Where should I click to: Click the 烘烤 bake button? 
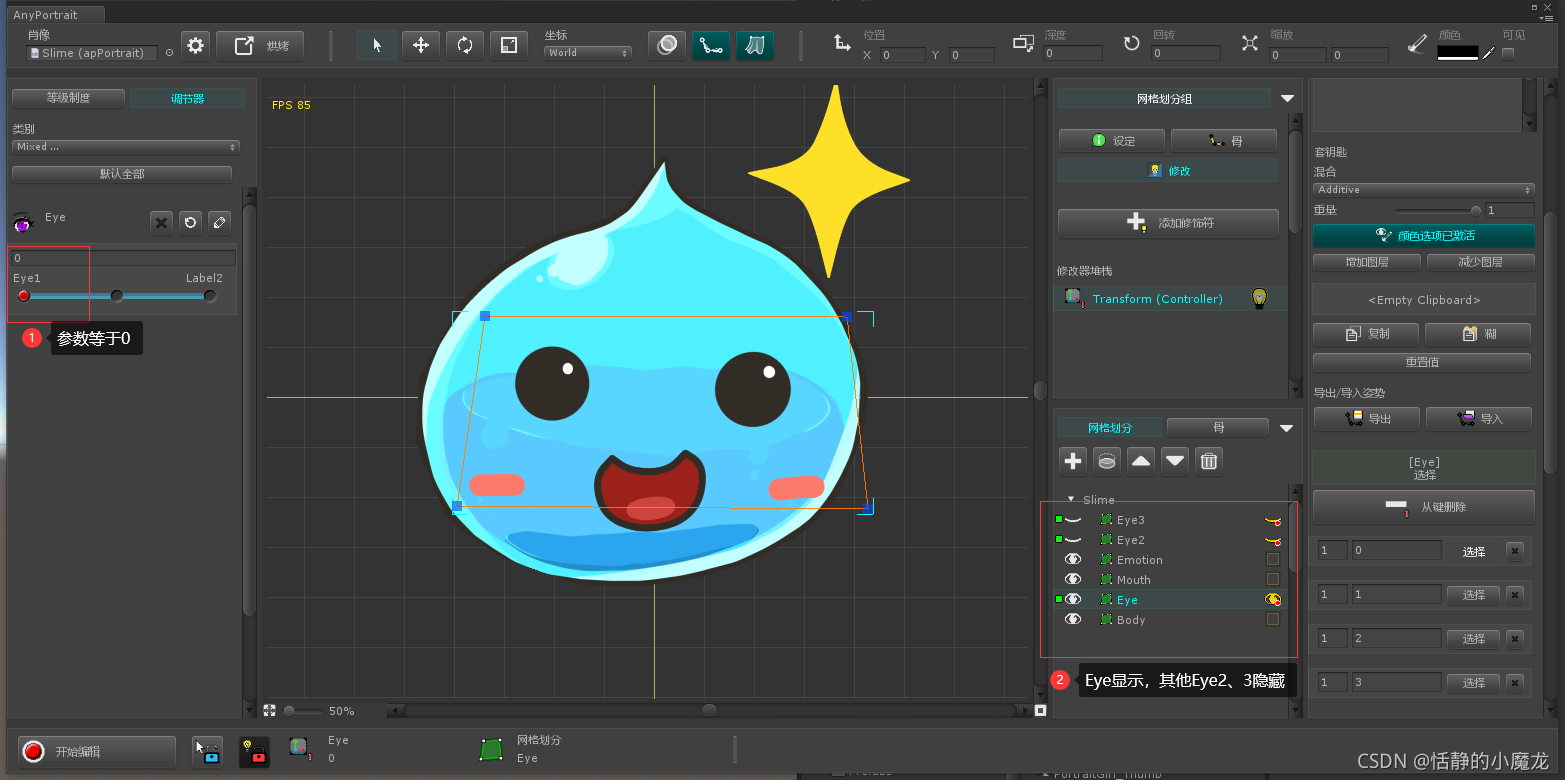(x=260, y=46)
